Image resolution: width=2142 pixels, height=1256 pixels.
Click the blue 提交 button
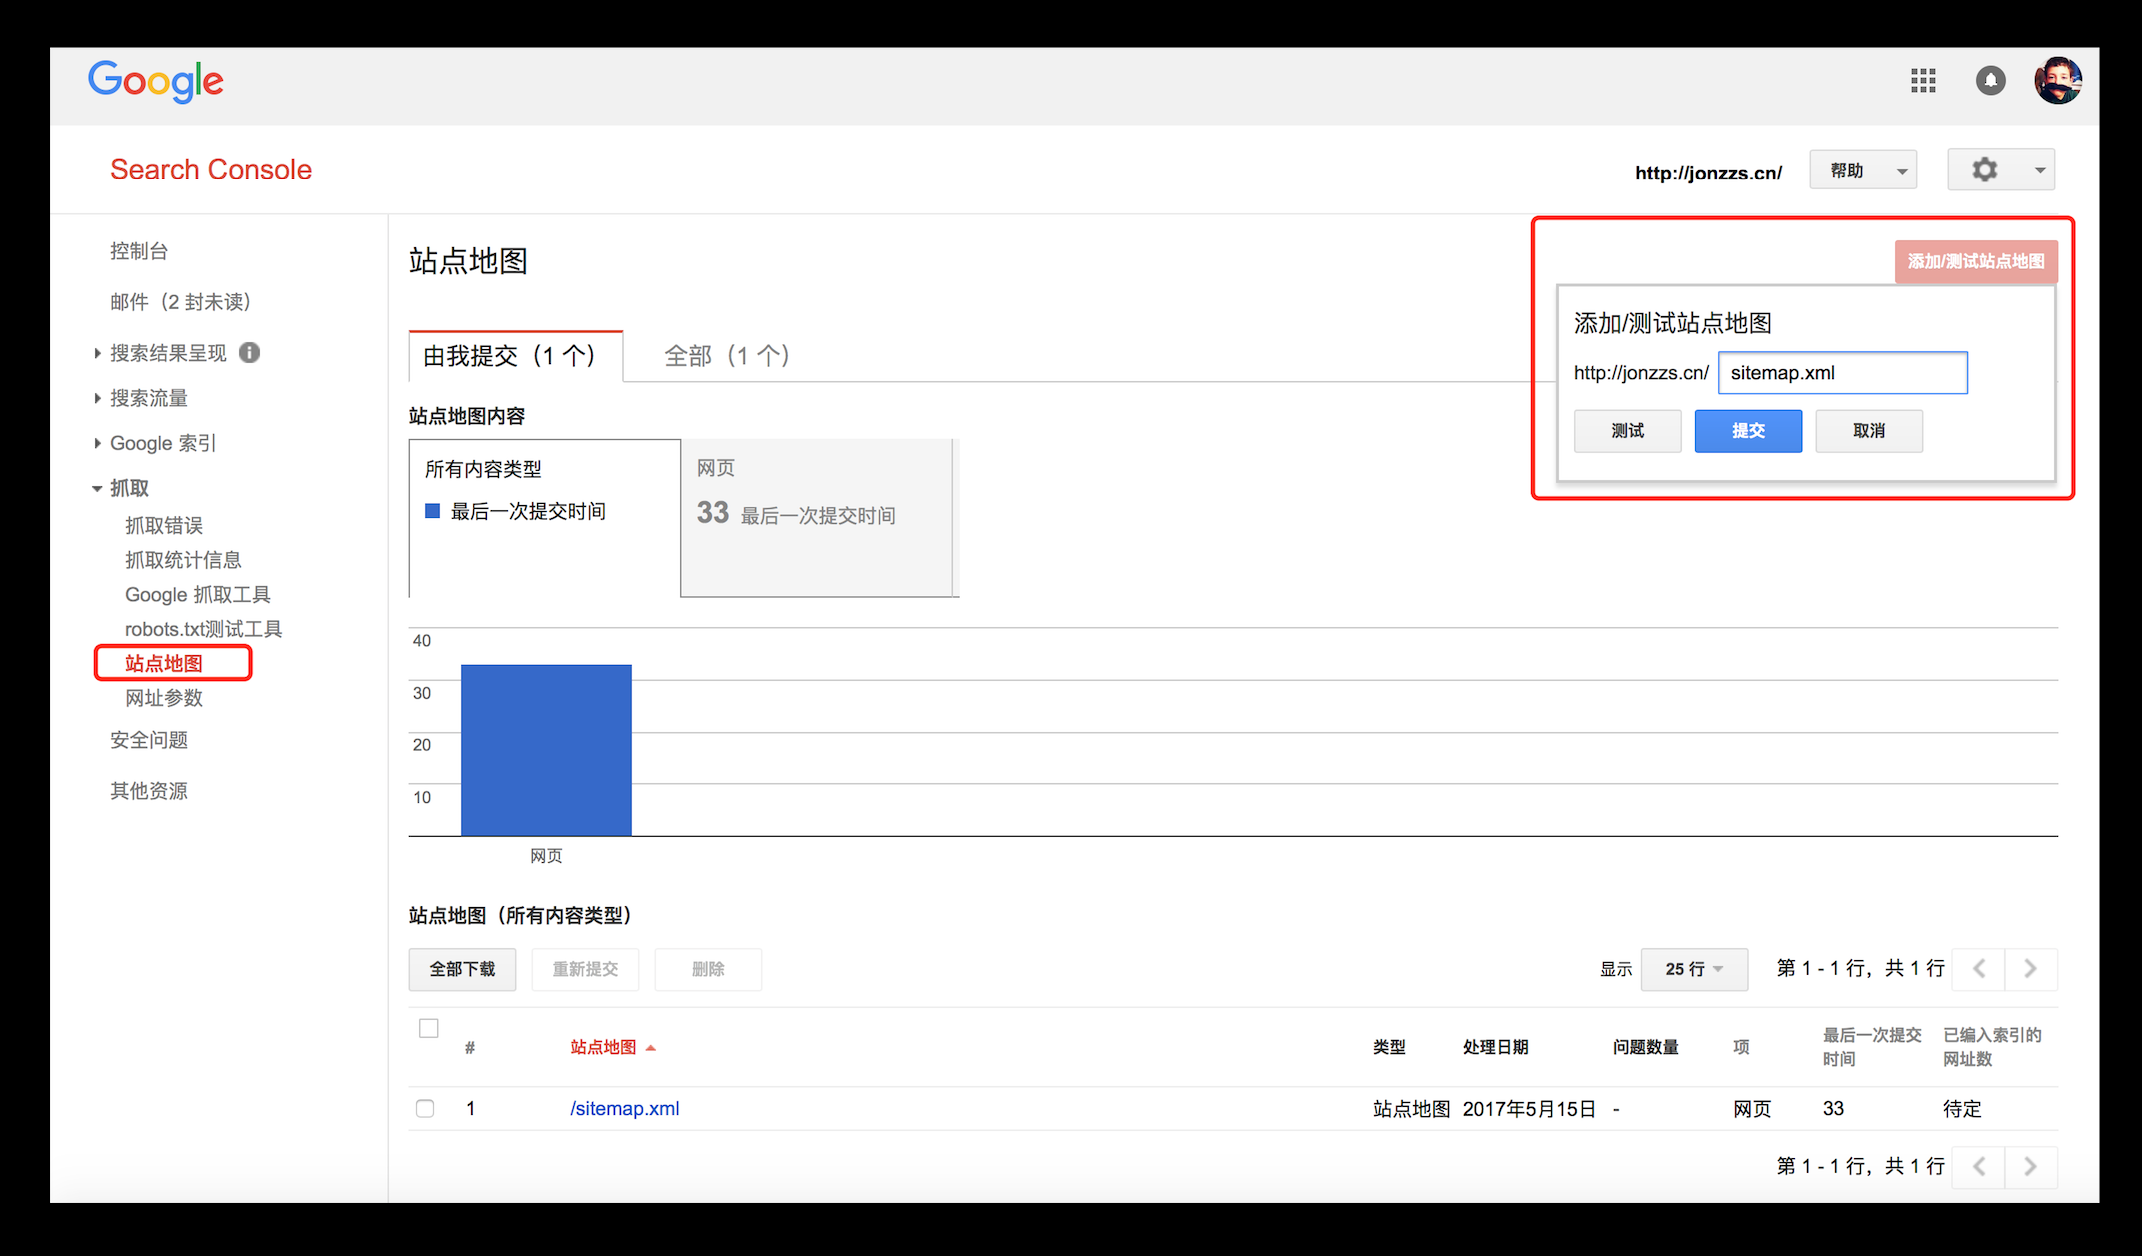click(1747, 431)
